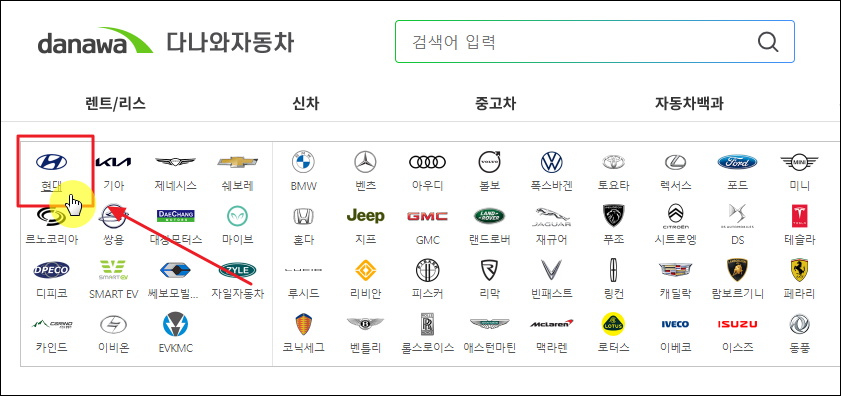
Task: Click the red Tesla logo
Action: [x=799, y=216]
